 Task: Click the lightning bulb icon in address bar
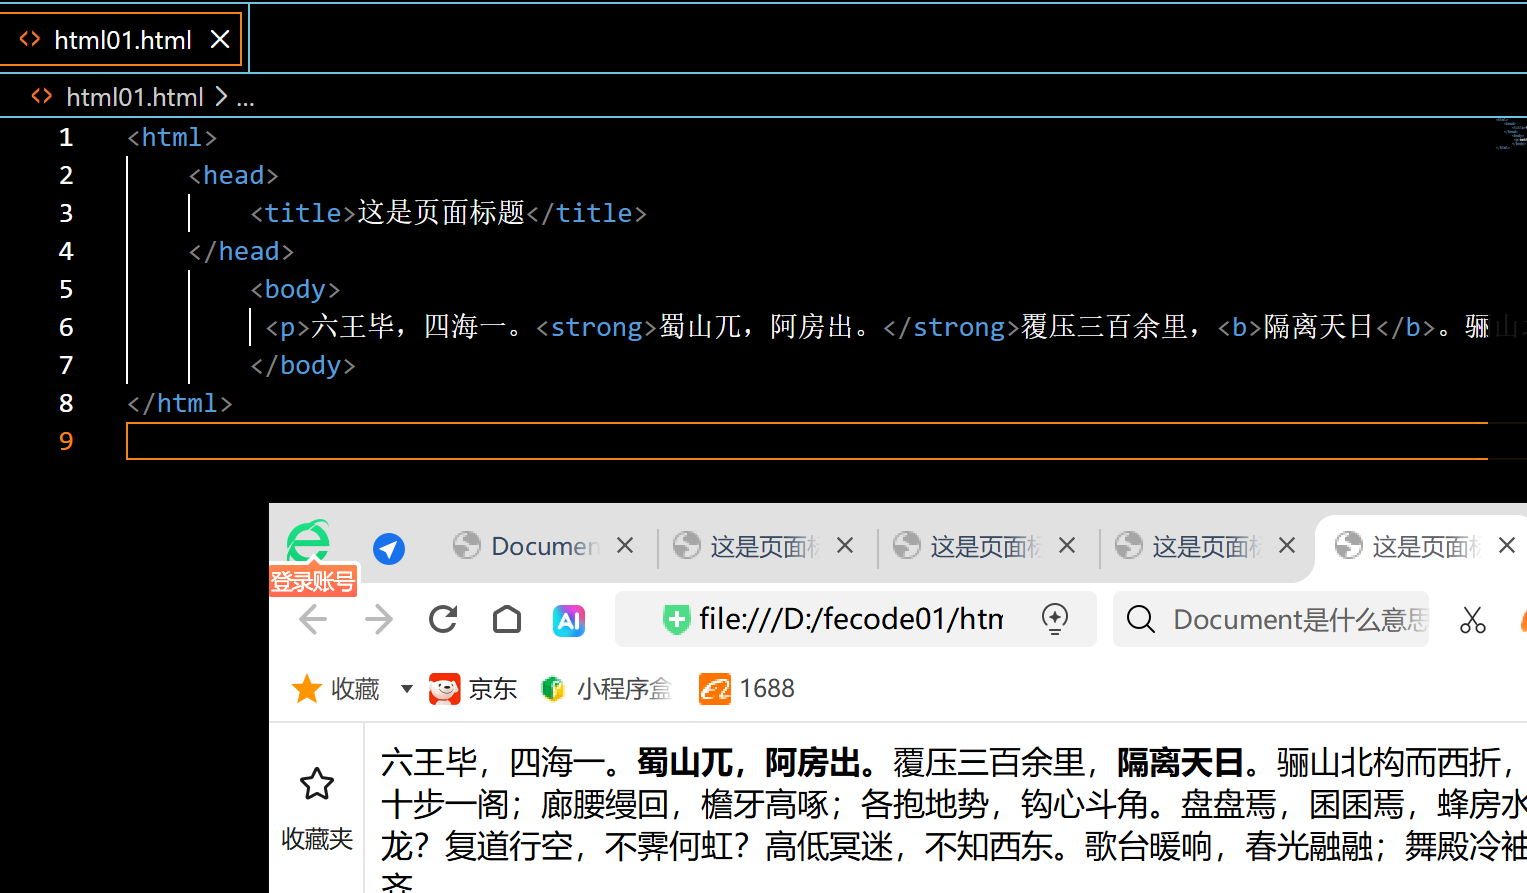click(1055, 619)
